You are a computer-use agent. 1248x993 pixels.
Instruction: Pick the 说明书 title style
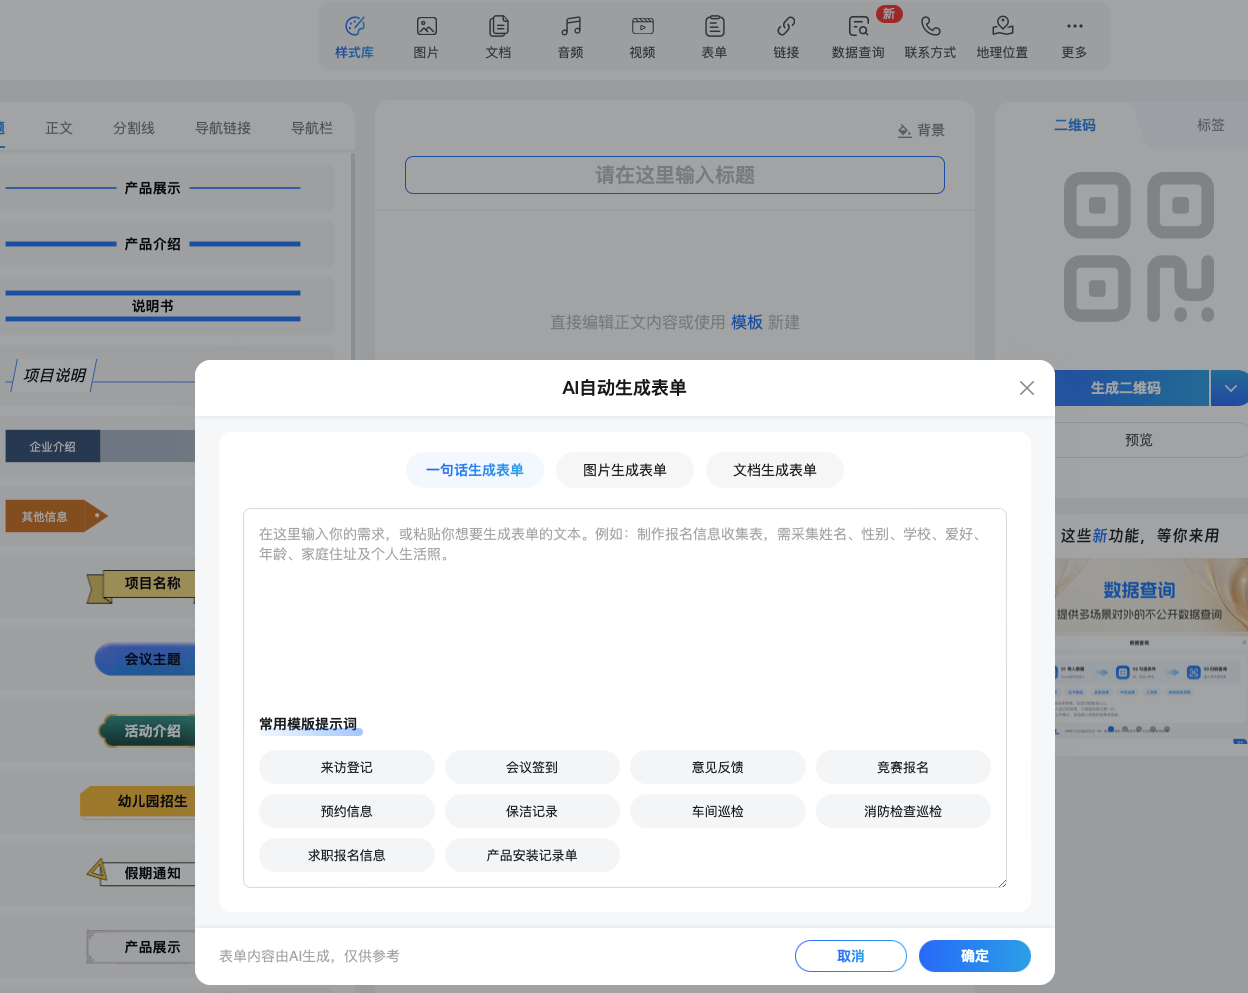(x=153, y=305)
